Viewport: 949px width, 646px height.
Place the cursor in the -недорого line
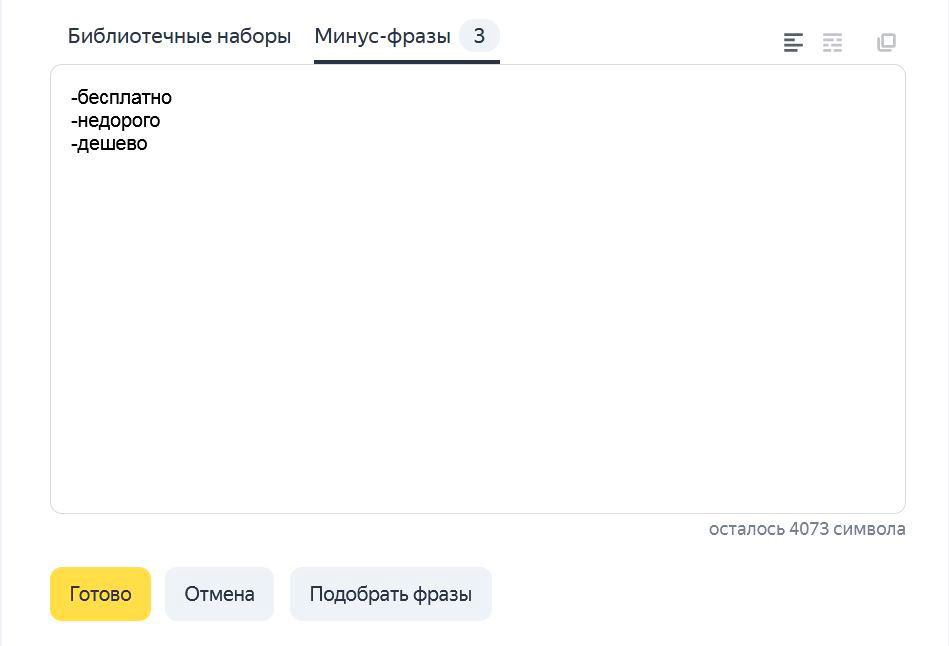coord(116,120)
